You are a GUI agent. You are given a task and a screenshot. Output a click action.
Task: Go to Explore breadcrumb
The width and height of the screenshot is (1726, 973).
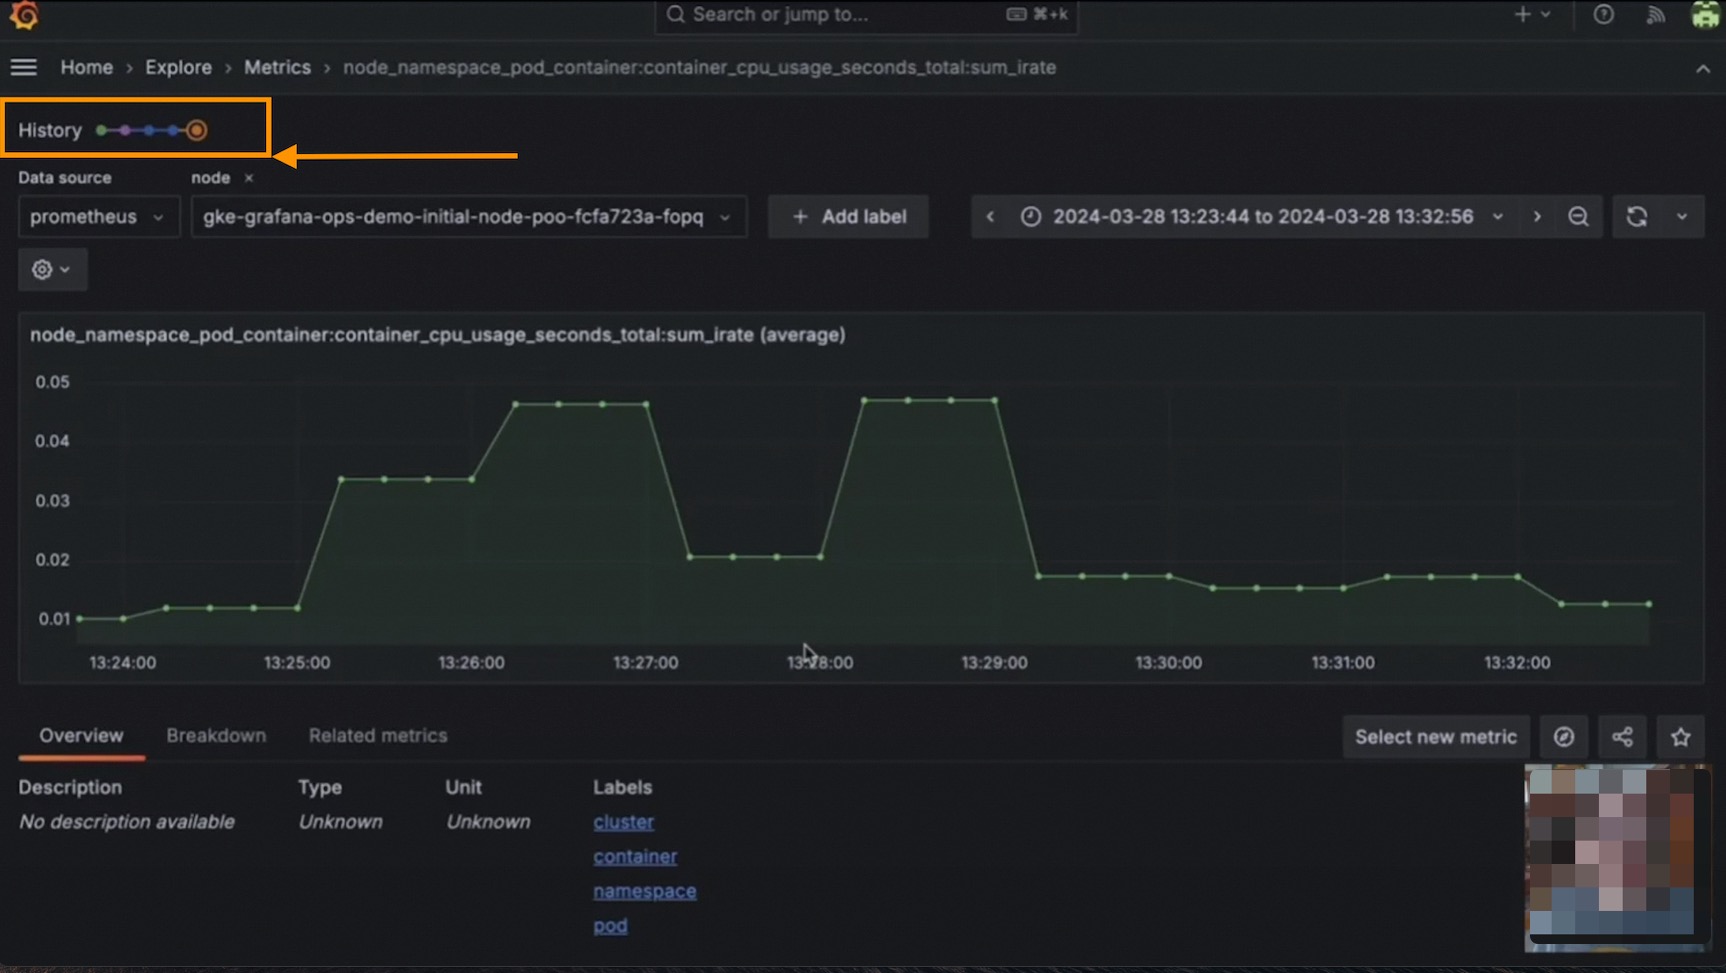tap(178, 67)
